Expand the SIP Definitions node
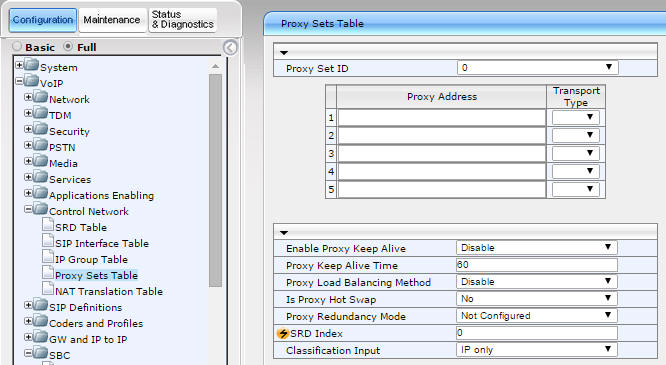 click(28, 305)
